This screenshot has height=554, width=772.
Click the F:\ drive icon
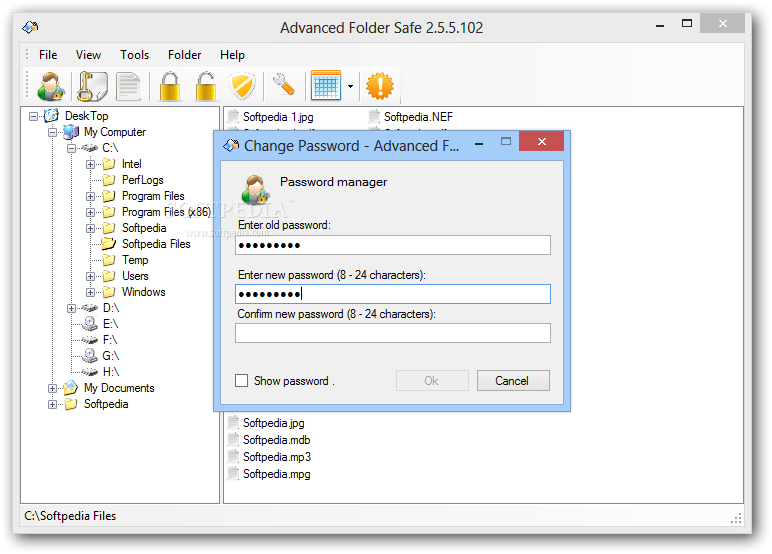click(x=90, y=340)
